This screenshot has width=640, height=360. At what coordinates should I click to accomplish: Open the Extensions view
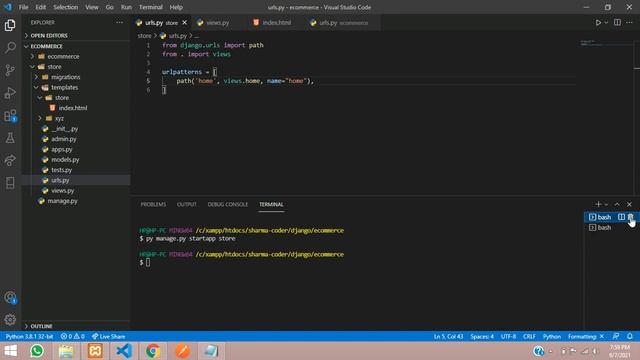[x=10, y=116]
